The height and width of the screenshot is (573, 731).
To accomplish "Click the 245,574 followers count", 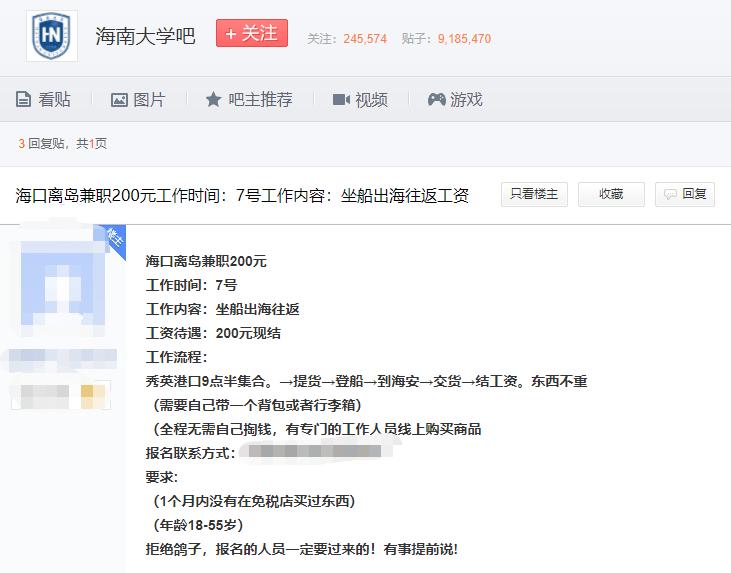I will tap(365, 39).
